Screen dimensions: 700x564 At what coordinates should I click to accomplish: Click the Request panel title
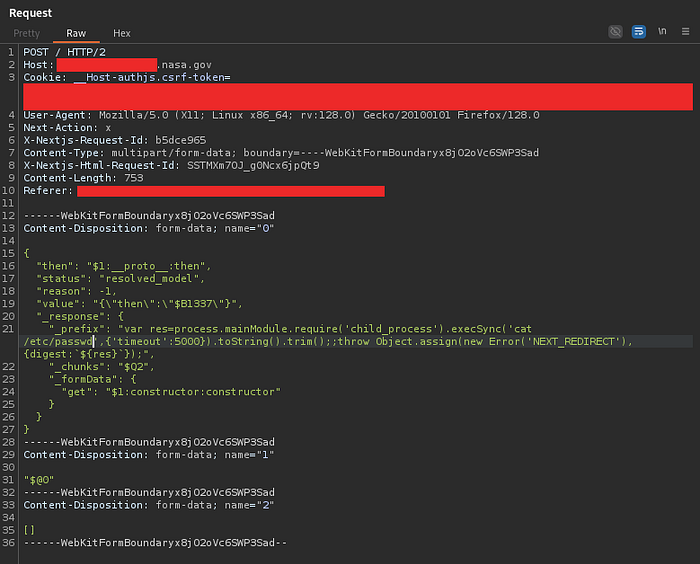point(30,13)
